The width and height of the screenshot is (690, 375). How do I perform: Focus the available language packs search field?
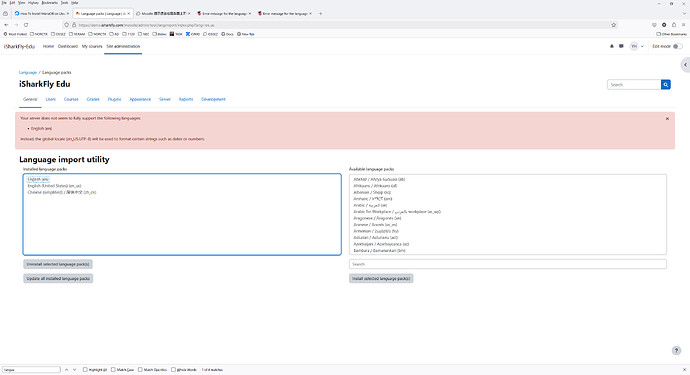pos(508,264)
